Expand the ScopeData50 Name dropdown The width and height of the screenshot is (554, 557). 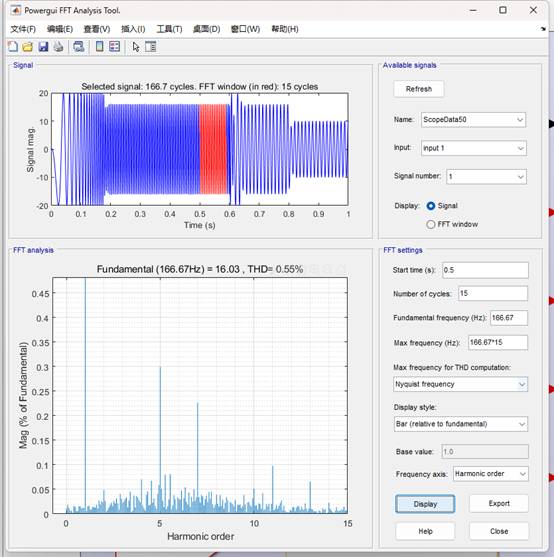coord(473,120)
